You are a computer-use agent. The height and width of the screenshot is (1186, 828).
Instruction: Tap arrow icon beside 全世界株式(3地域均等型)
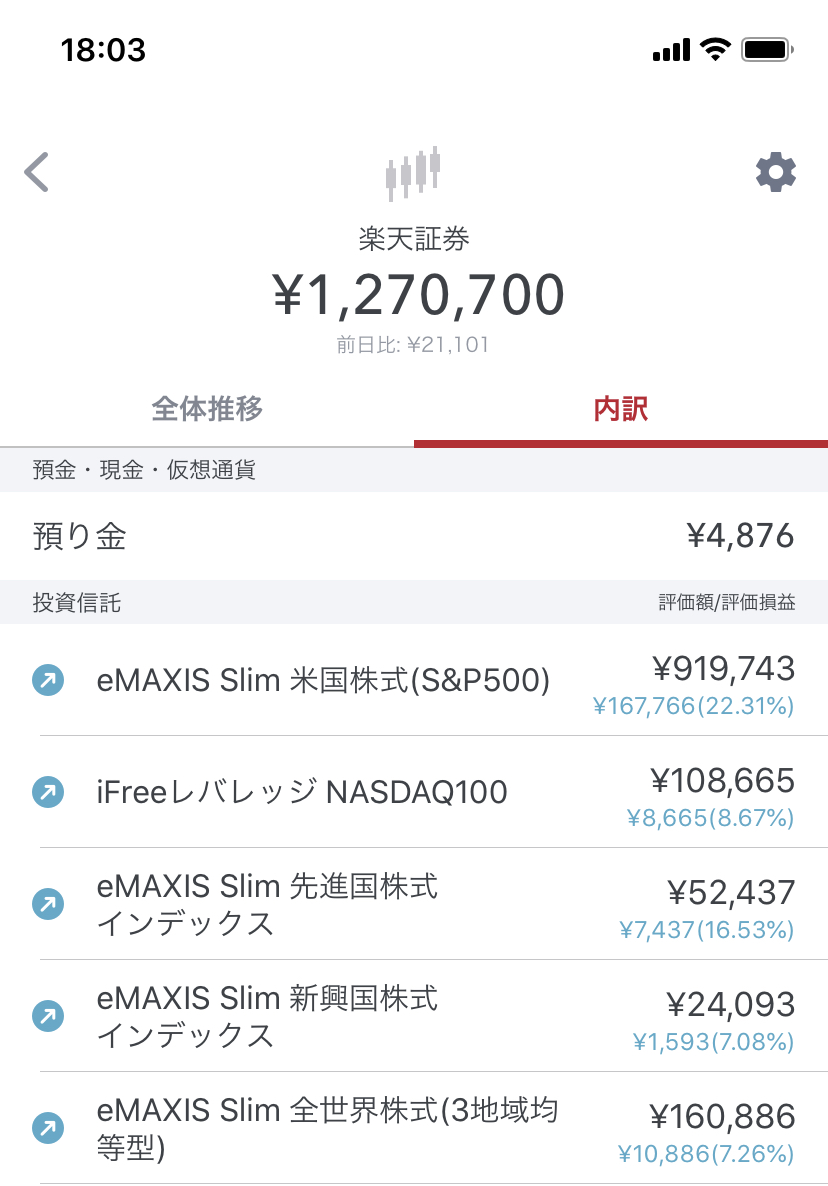click(x=48, y=1129)
